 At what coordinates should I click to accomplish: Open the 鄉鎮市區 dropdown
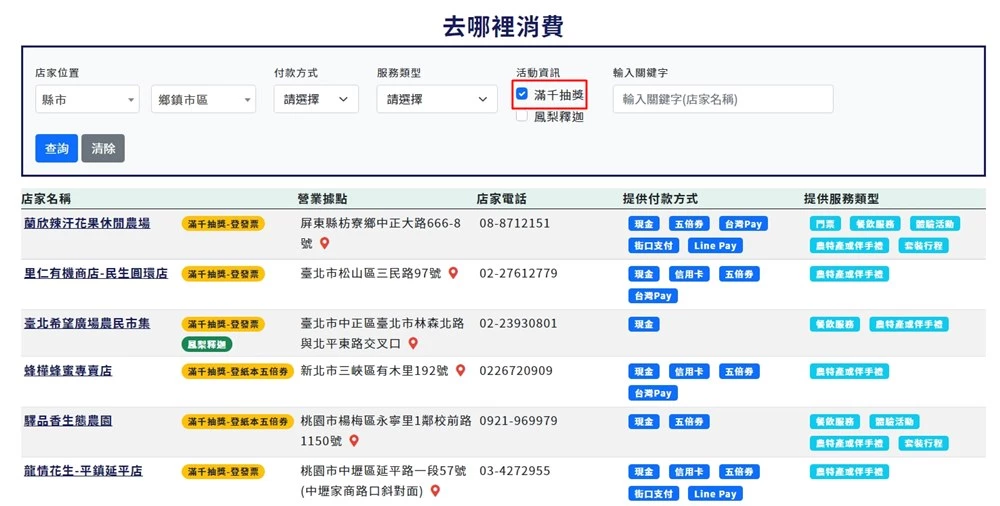point(203,100)
